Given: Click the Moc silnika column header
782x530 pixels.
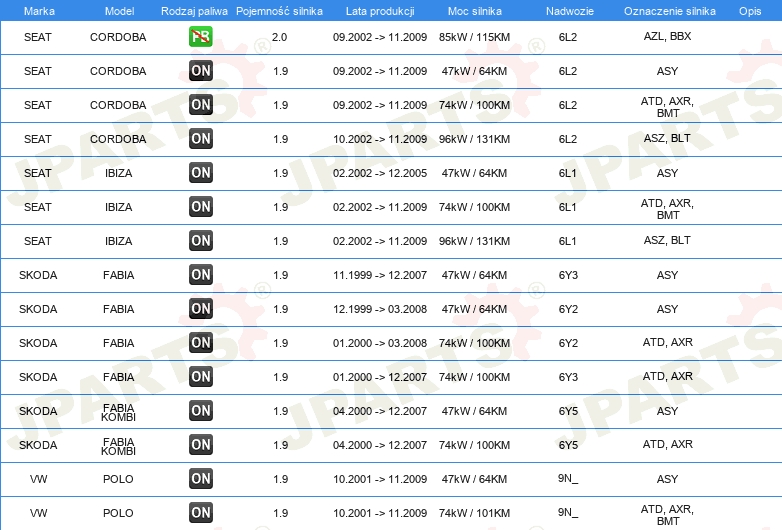Looking at the screenshot, I should pyautogui.click(x=475, y=11).
